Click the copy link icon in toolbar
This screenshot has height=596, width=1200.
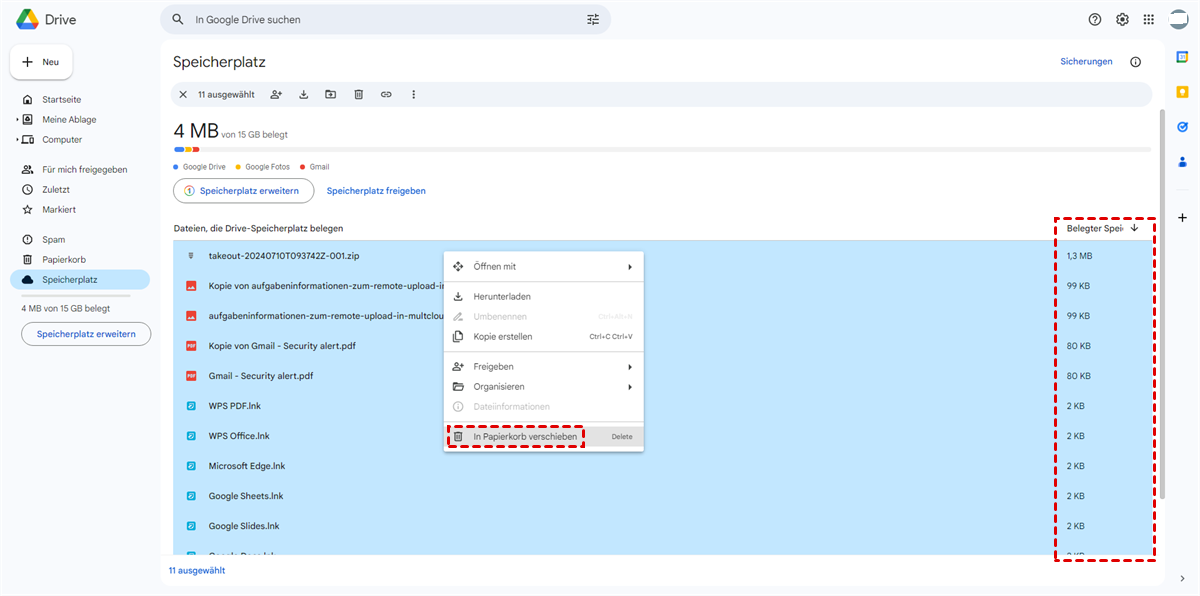click(386, 94)
